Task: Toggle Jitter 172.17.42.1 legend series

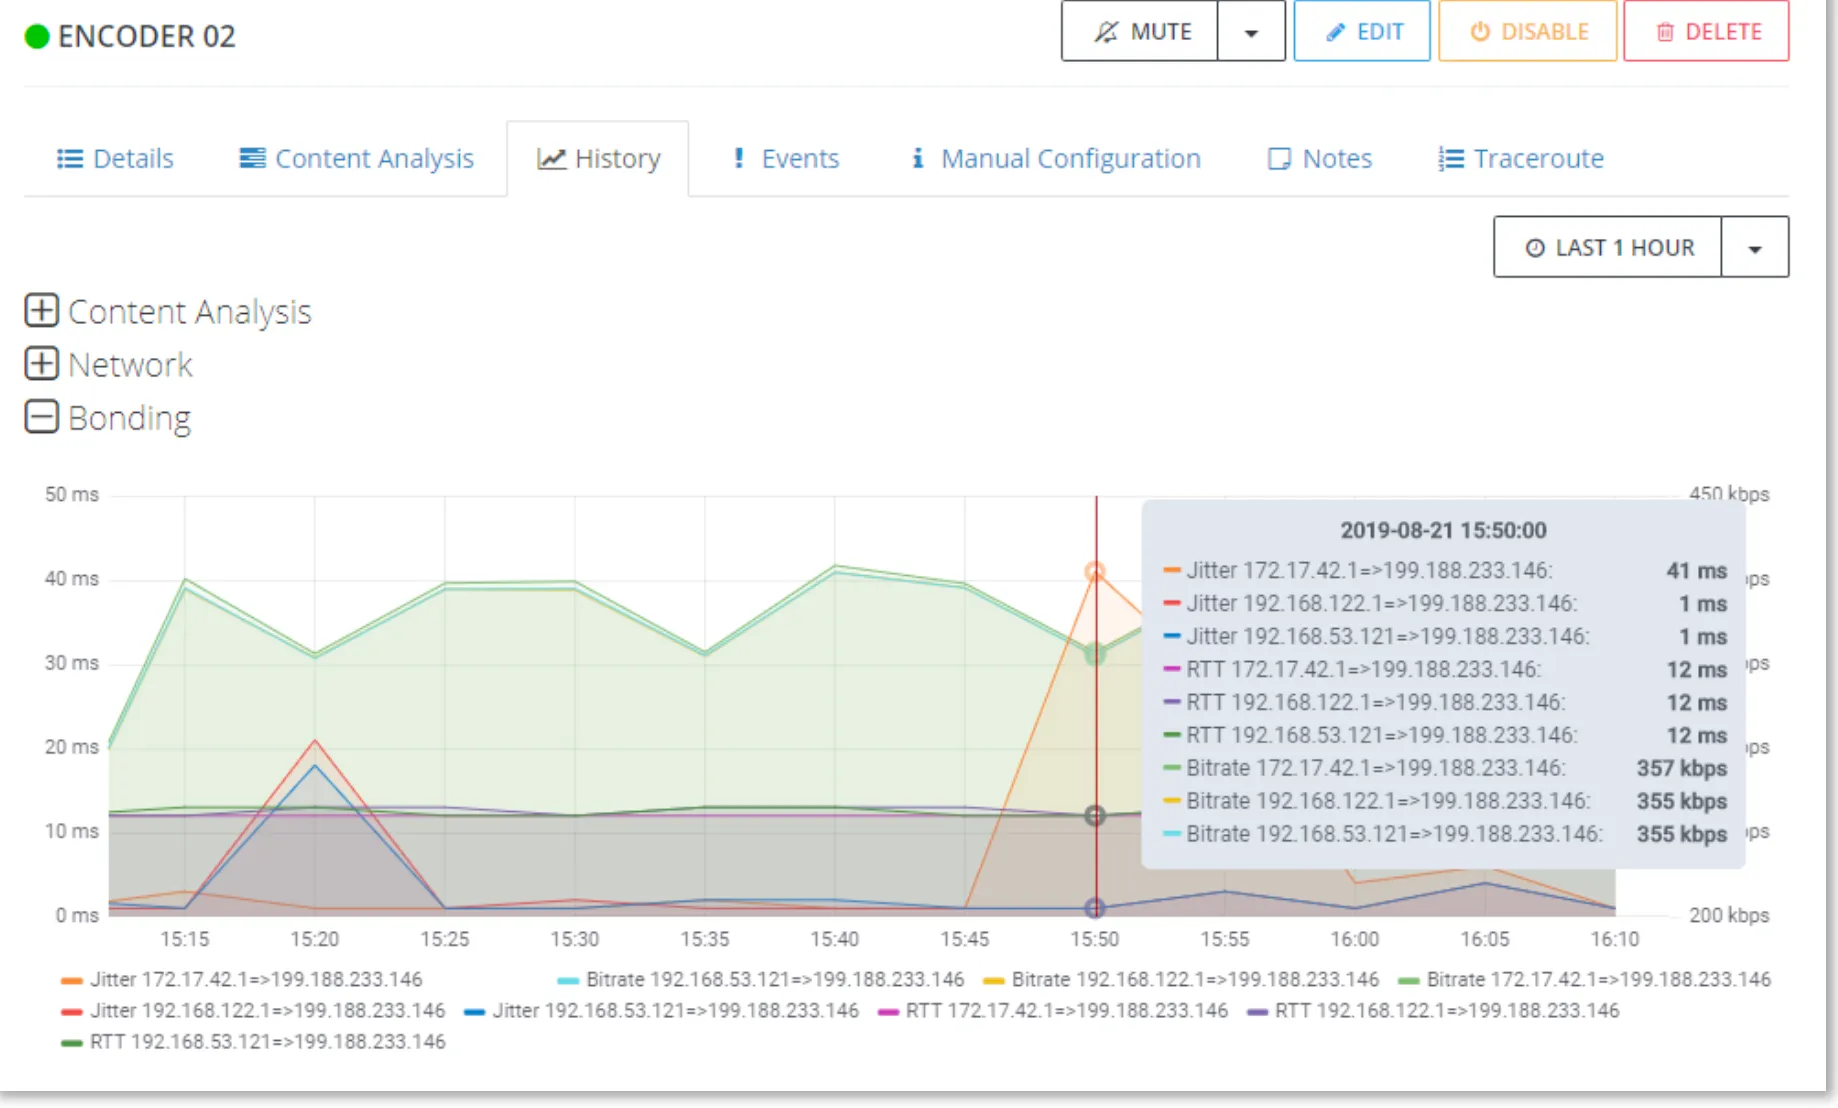Action: (x=242, y=980)
